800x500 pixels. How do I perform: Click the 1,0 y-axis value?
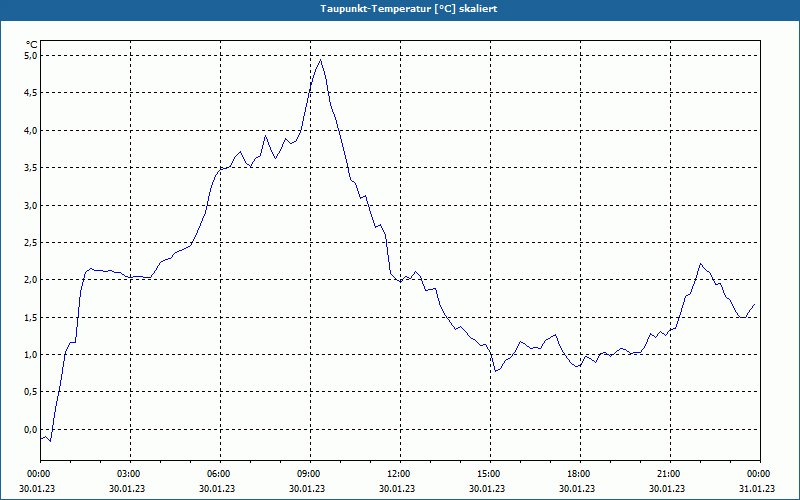[31, 355]
